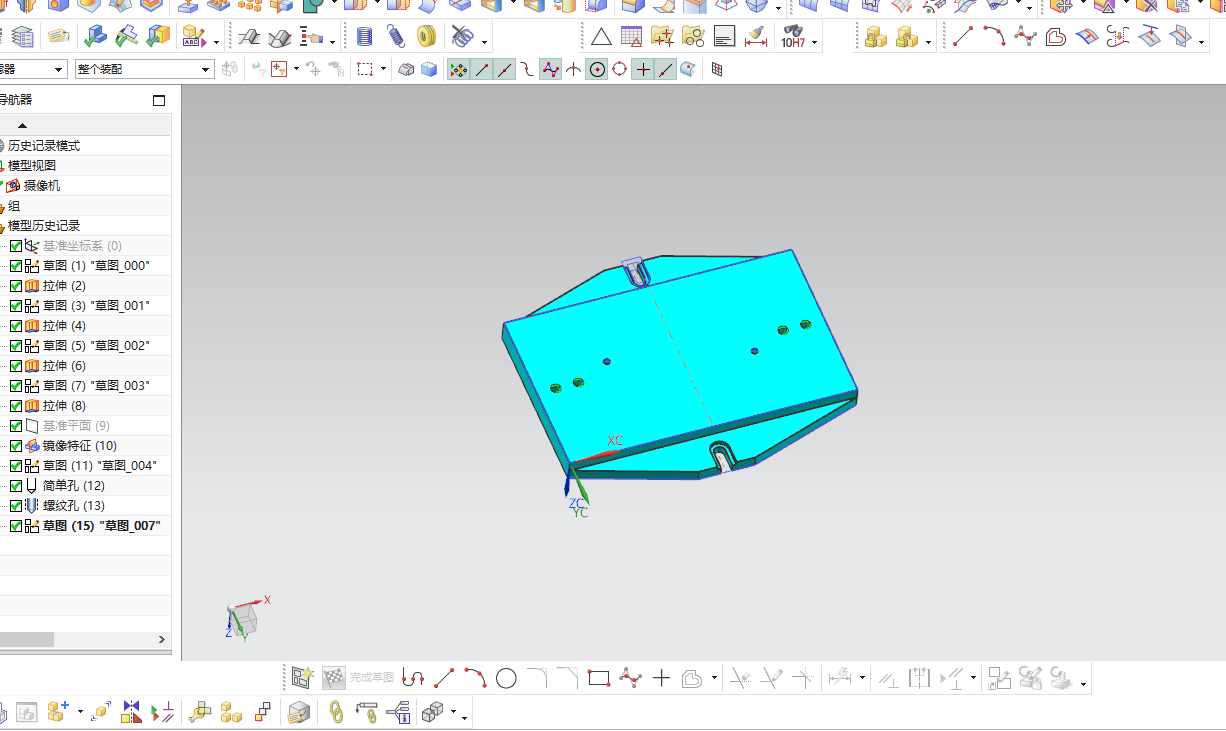The height and width of the screenshot is (731, 1226).
Task: Select 摄像机 node in navigator
Action: click(x=41, y=186)
